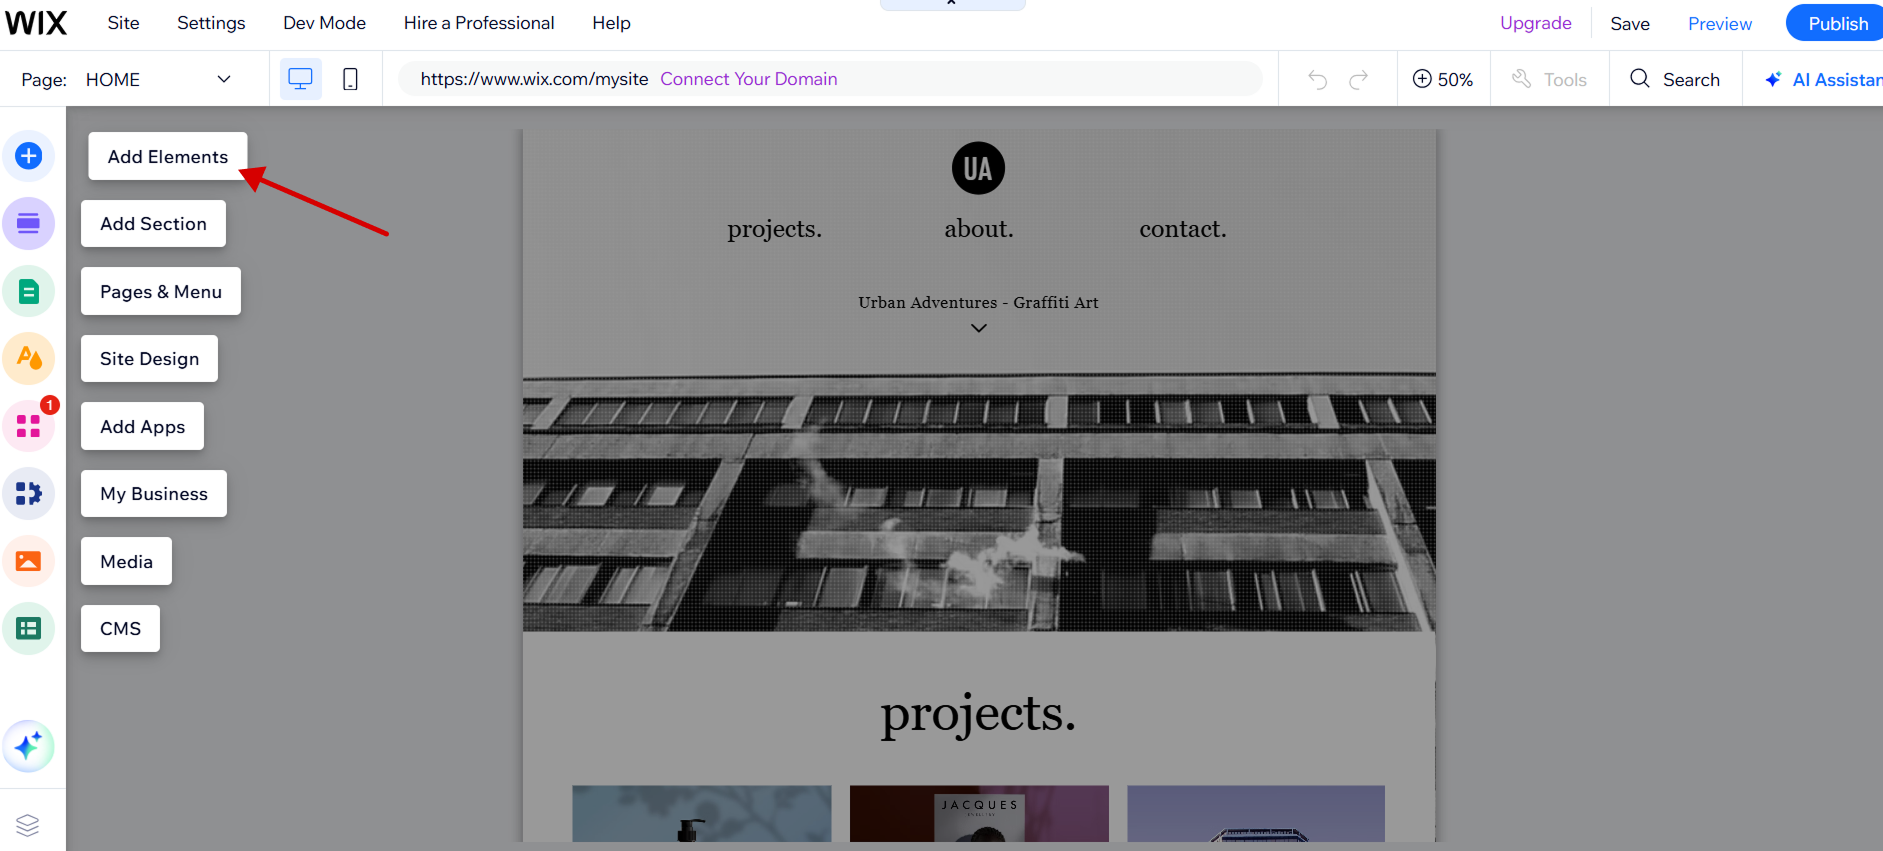Click the Urban Adventures - Graffiti Art text

coord(978,302)
